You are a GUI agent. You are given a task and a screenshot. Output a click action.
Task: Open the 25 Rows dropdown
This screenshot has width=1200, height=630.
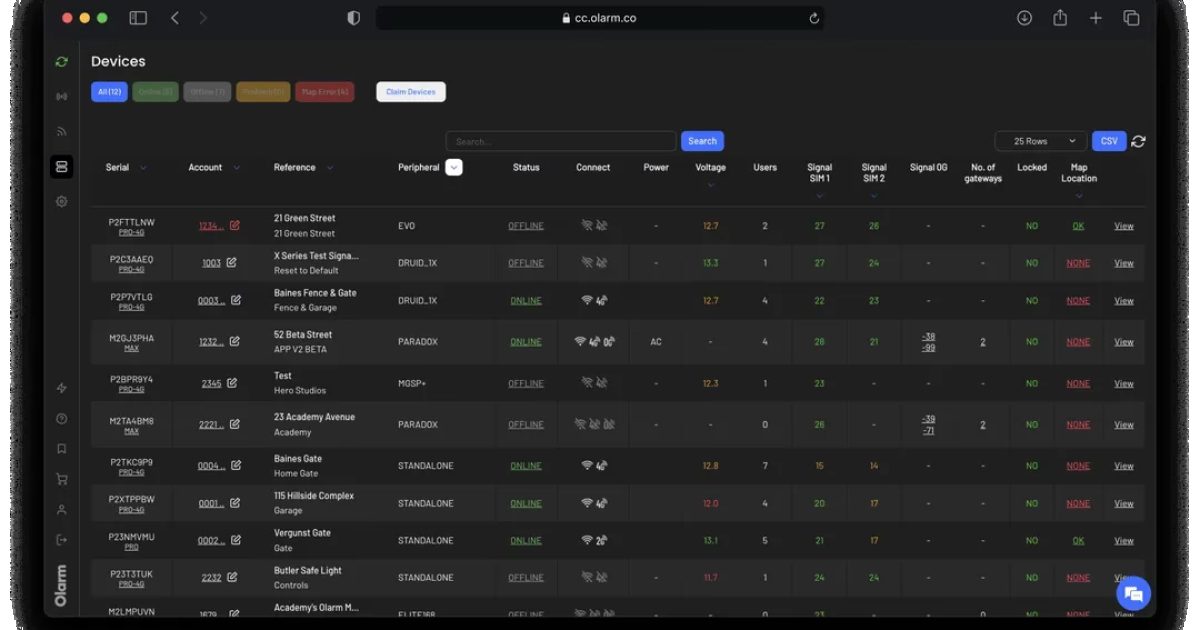1038,140
